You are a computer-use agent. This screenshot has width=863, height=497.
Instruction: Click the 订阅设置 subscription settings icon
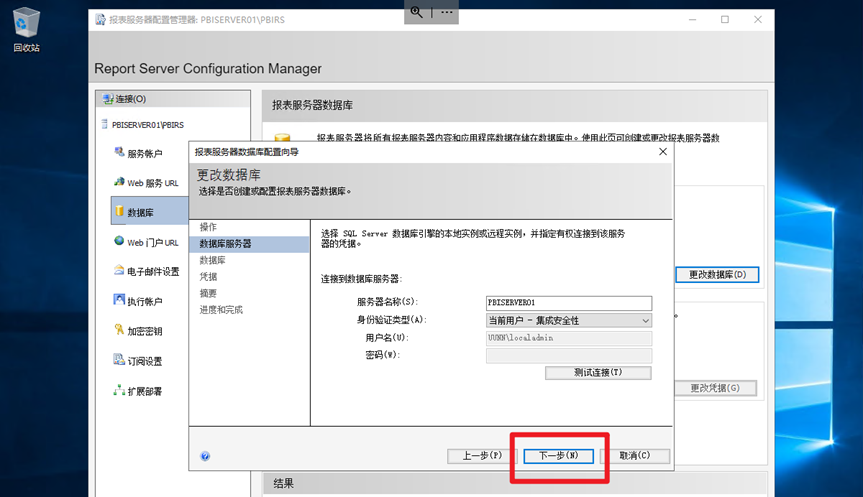pyautogui.click(x=120, y=361)
